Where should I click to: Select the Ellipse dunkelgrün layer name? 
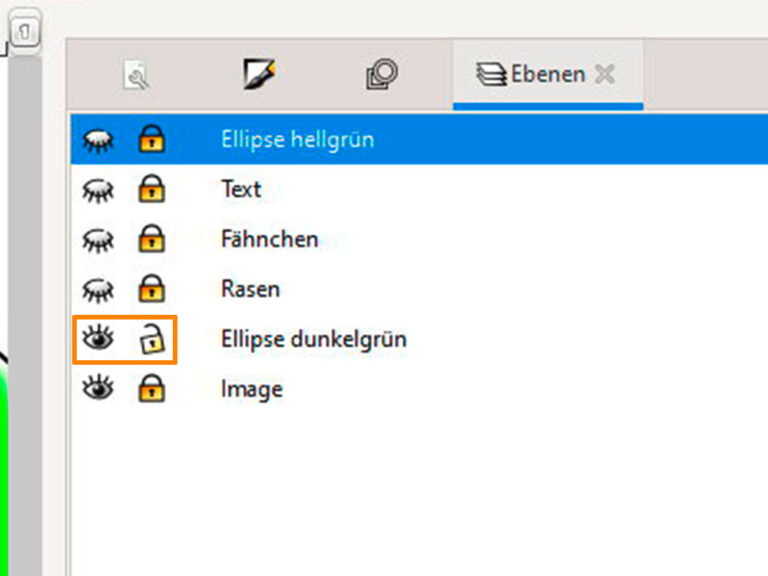coord(313,340)
